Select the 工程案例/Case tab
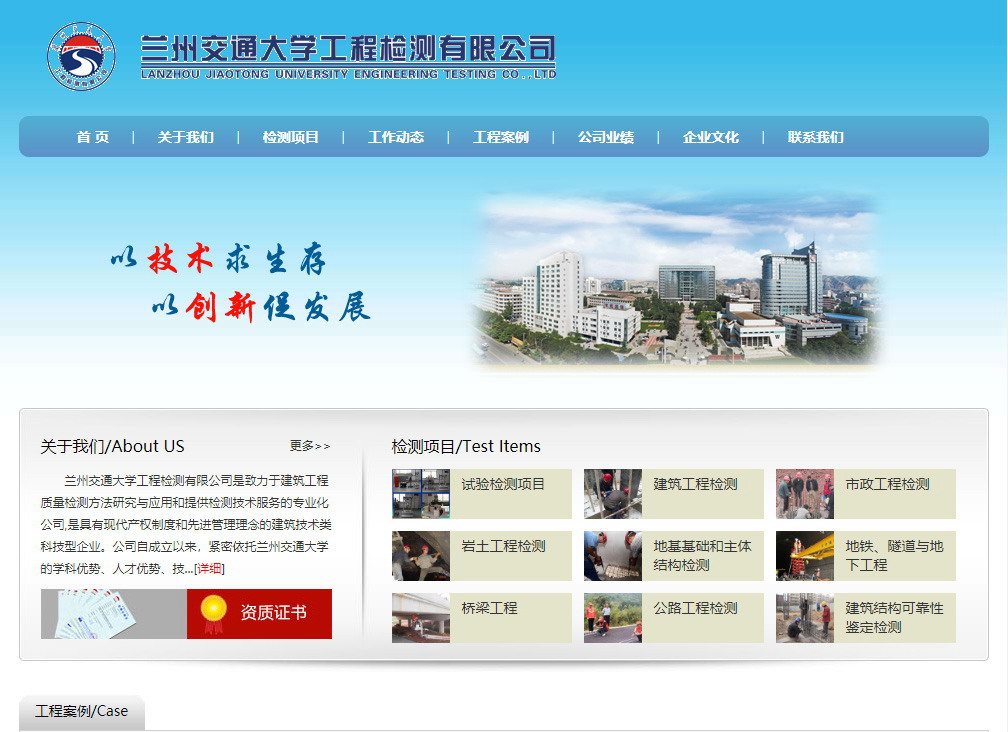The image size is (1008, 732). point(82,711)
